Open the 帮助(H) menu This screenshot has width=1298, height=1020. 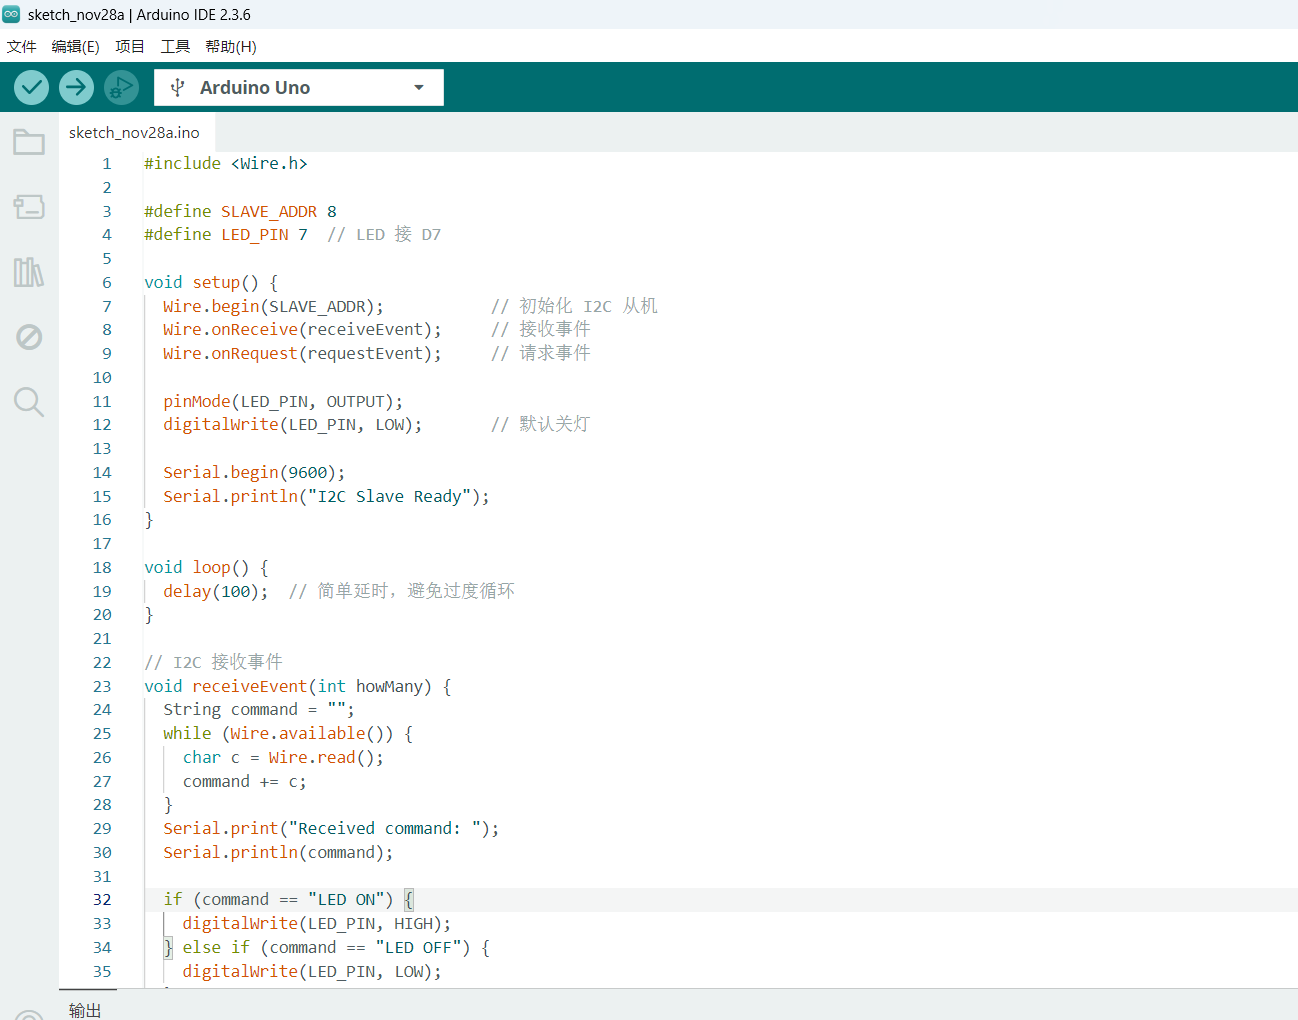tap(231, 47)
